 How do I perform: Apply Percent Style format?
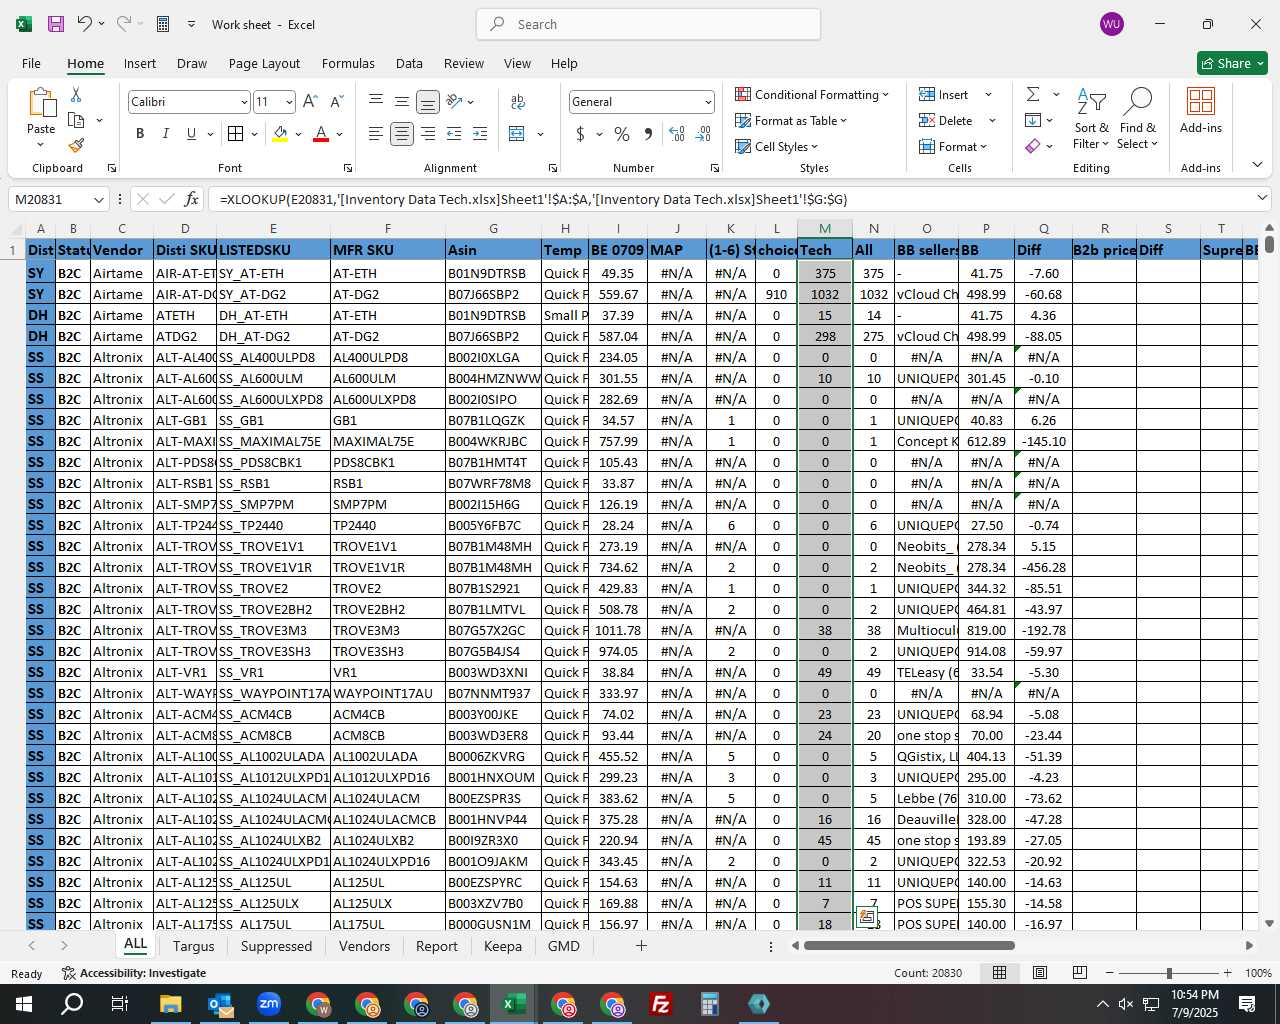[x=622, y=134]
